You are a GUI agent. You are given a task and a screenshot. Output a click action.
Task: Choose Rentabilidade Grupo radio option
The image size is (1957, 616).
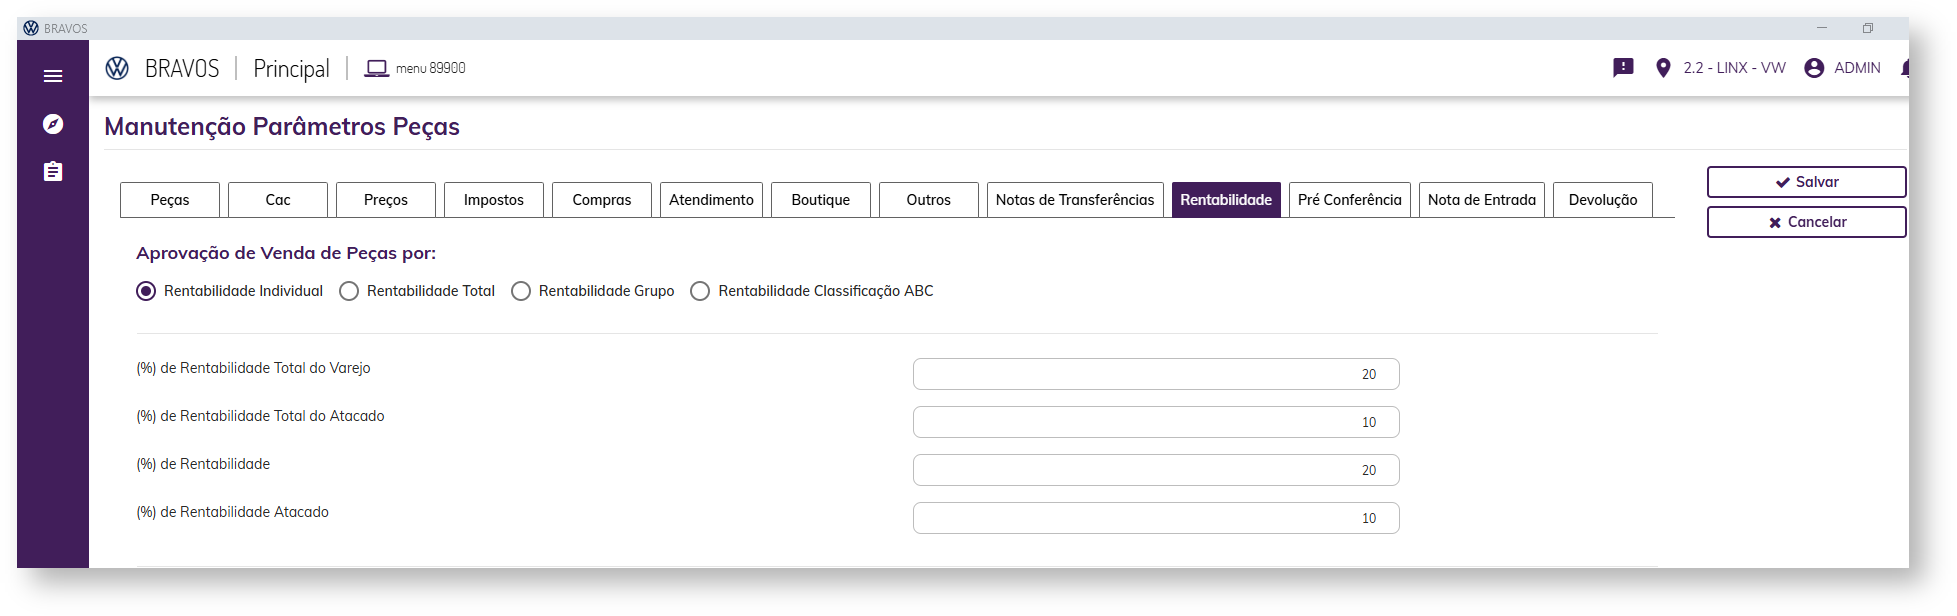[x=521, y=291]
